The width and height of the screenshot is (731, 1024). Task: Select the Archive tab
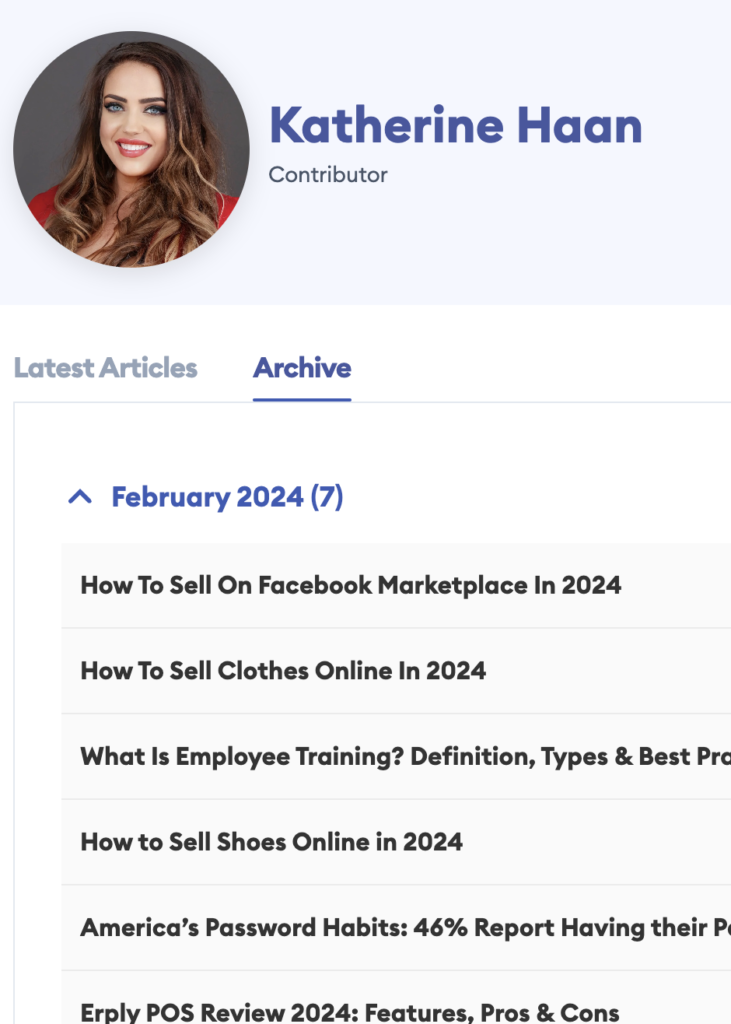(x=302, y=368)
